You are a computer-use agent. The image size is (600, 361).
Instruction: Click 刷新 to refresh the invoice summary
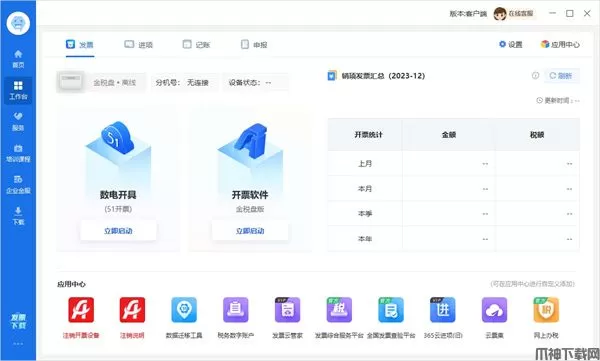tap(561, 76)
